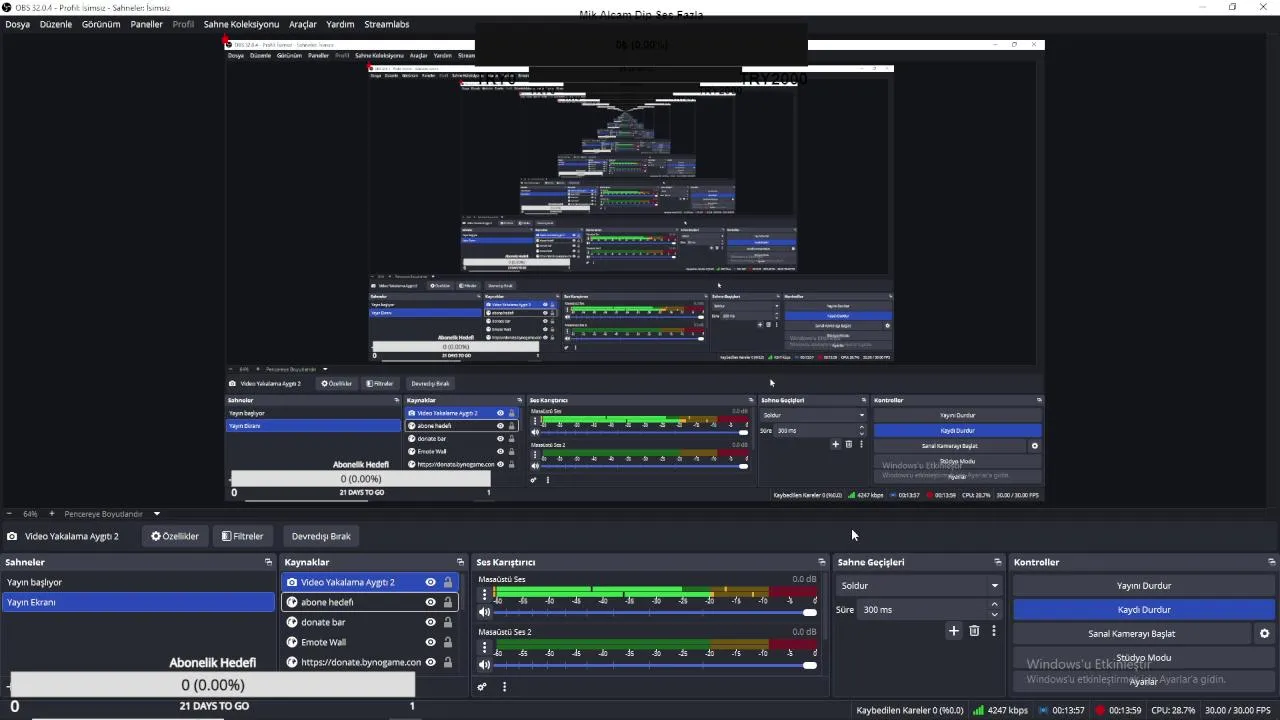Select the Emote Wall source row

point(369,642)
